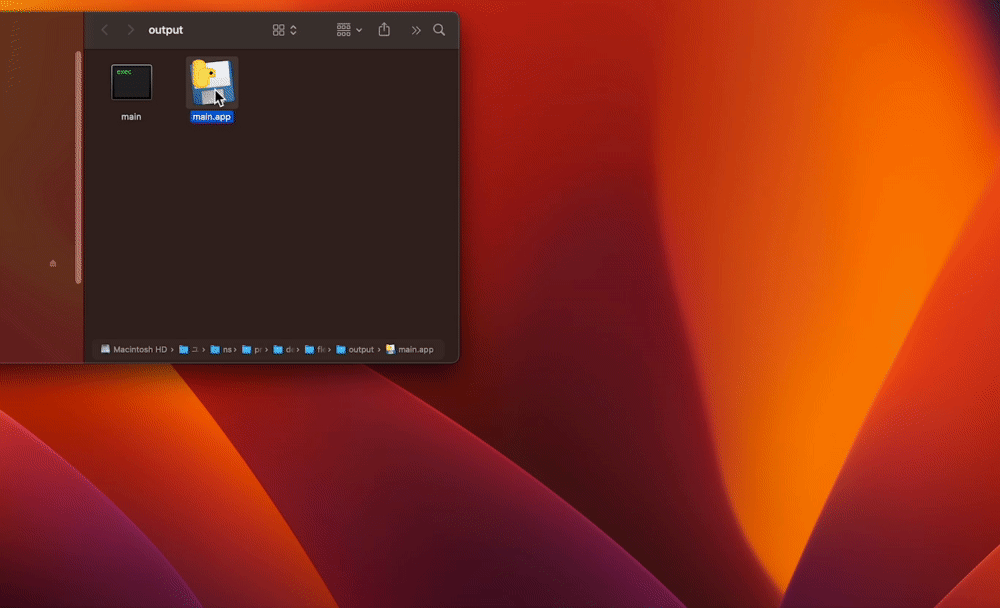Click the icon view button in the toolbar
This screenshot has height=608, width=1000.
click(x=280, y=30)
